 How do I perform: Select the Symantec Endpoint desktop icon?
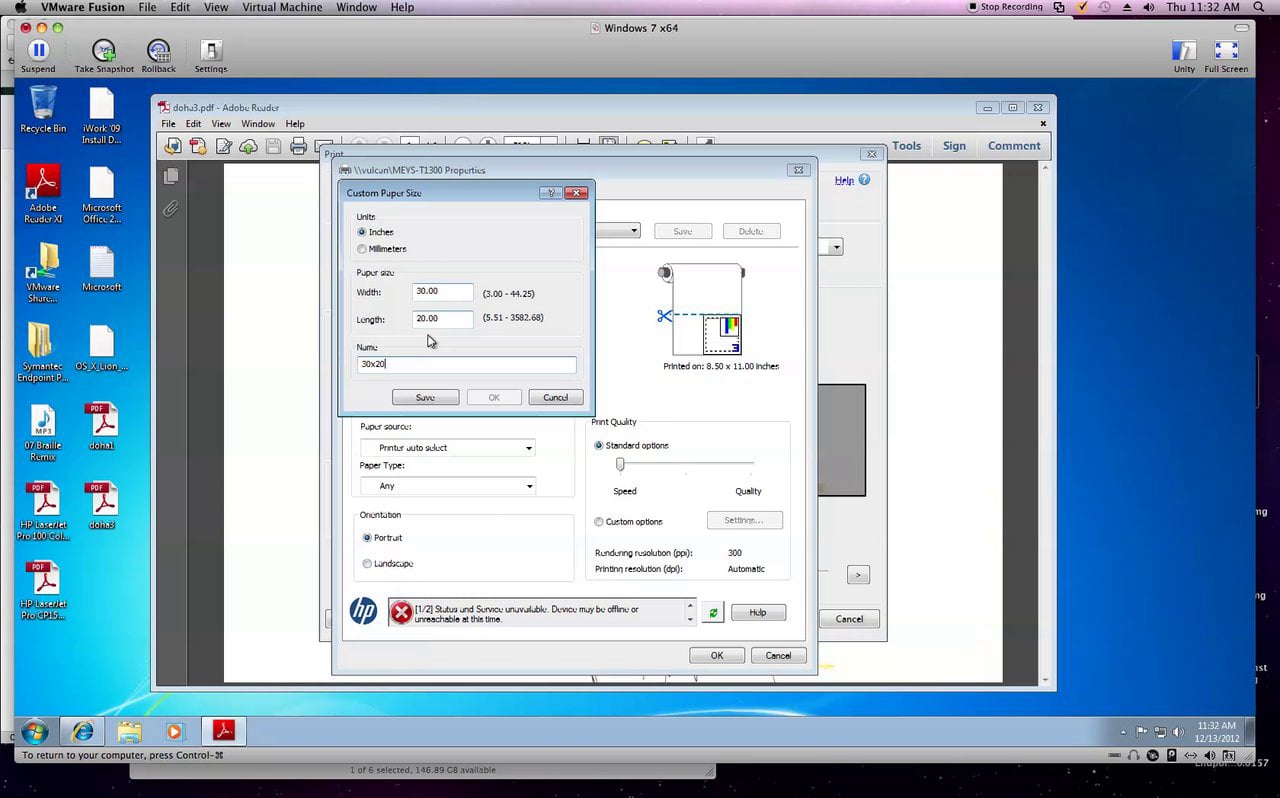pos(43,353)
